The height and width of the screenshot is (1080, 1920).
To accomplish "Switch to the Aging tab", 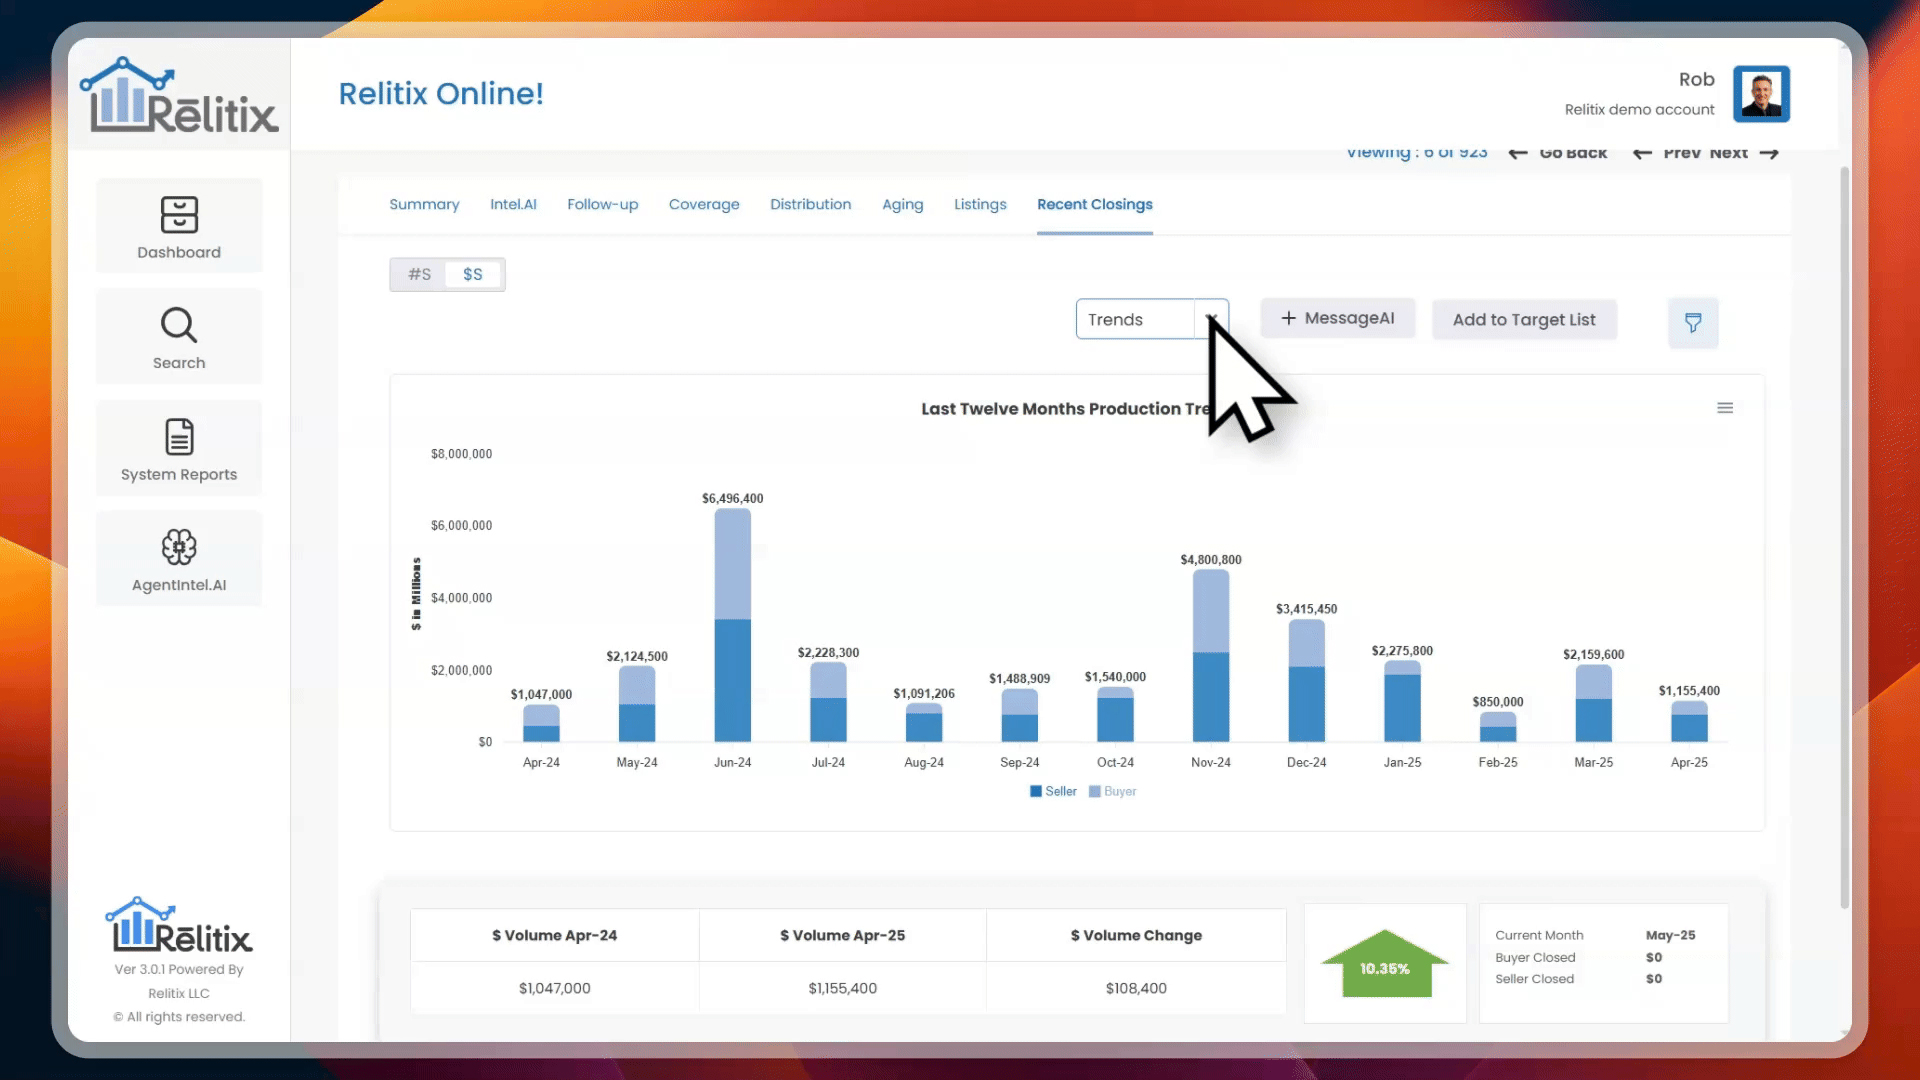I will [902, 204].
